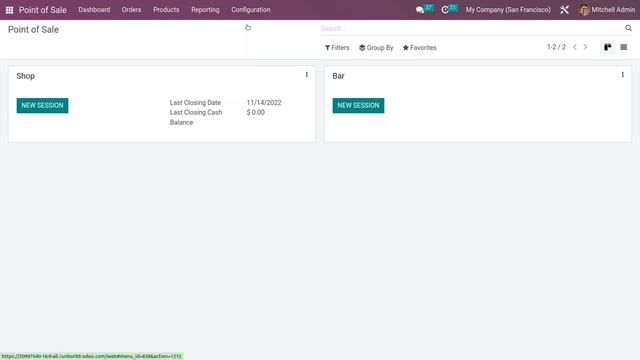Open the developer tools wrench icon

(x=564, y=10)
